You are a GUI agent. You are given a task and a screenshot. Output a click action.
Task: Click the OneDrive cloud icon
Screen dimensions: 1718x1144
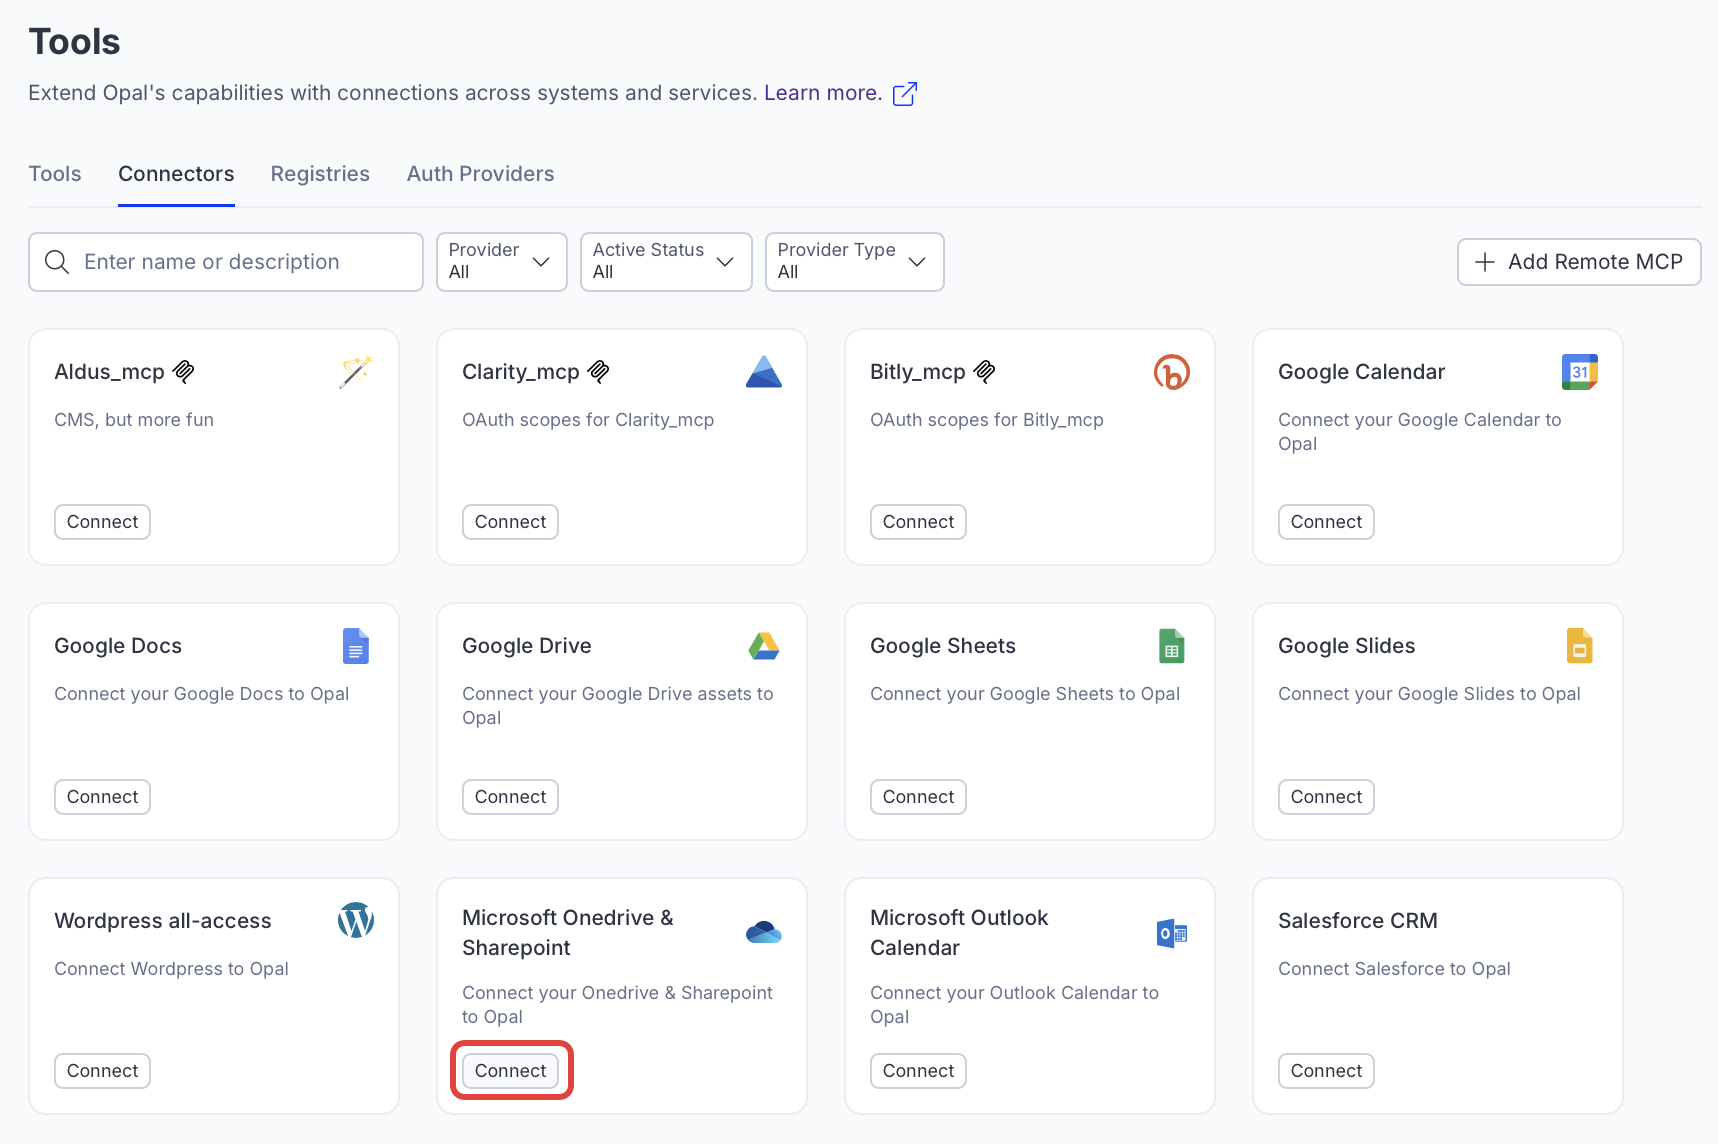point(763,933)
